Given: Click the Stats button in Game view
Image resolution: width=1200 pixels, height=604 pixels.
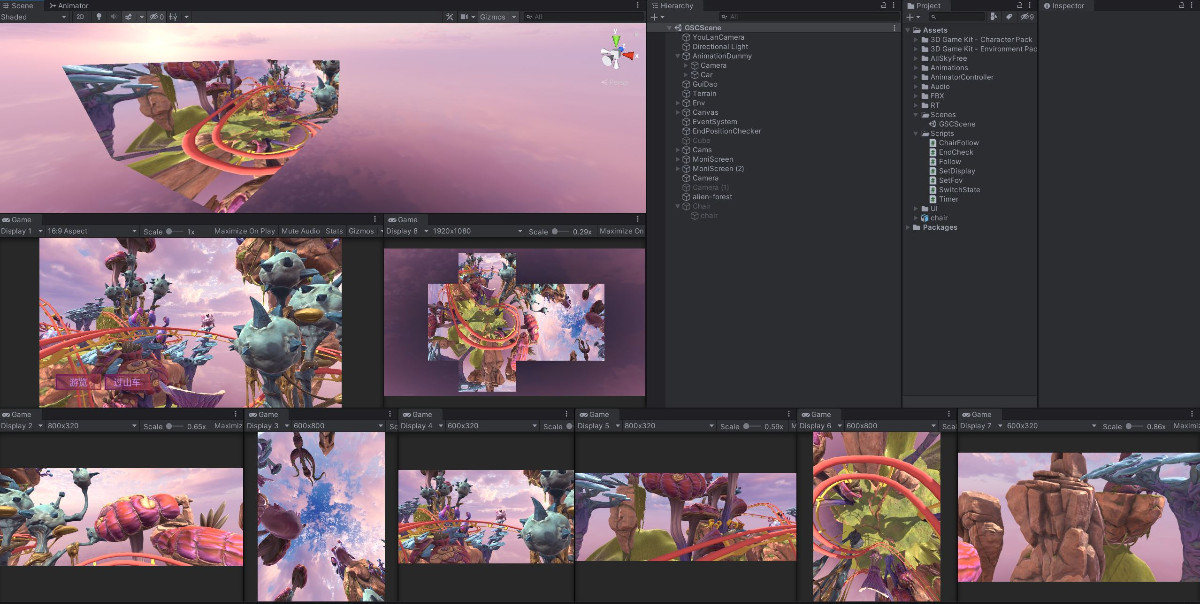Looking at the screenshot, I should pos(334,231).
